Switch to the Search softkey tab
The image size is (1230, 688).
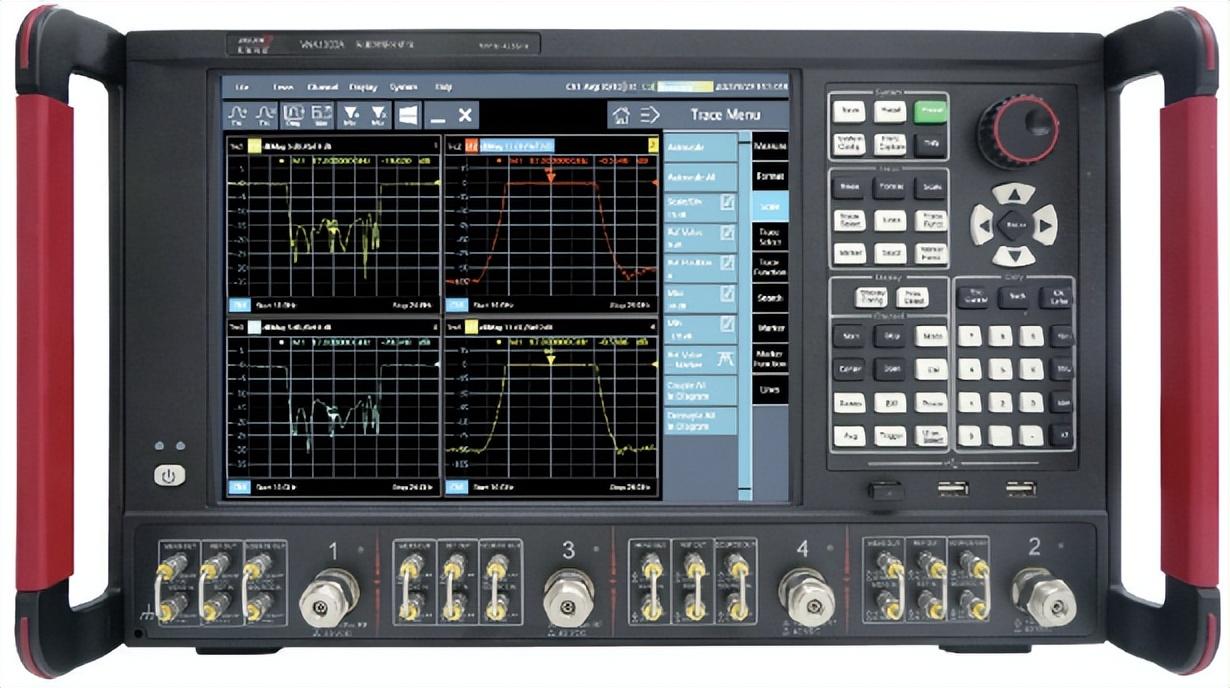(770, 298)
